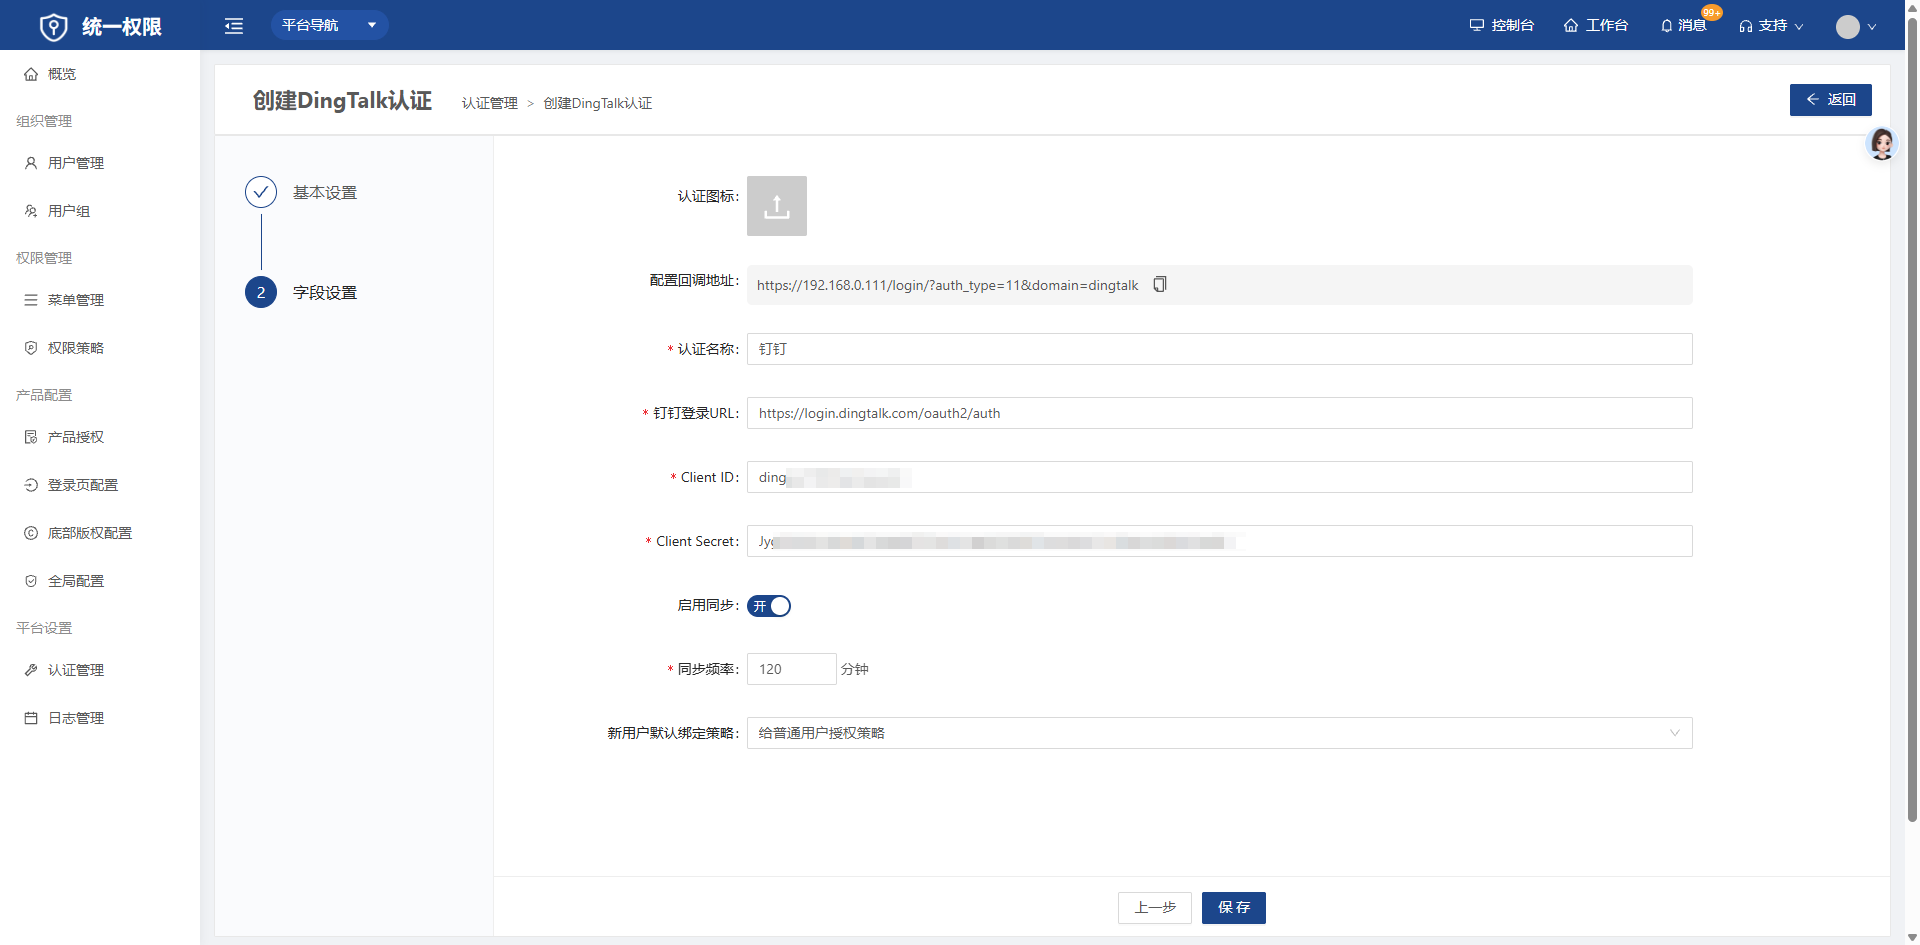The image size is (1920, 945).
Task: Expand the new user default policy dropdown
Action: (1218, 733)
